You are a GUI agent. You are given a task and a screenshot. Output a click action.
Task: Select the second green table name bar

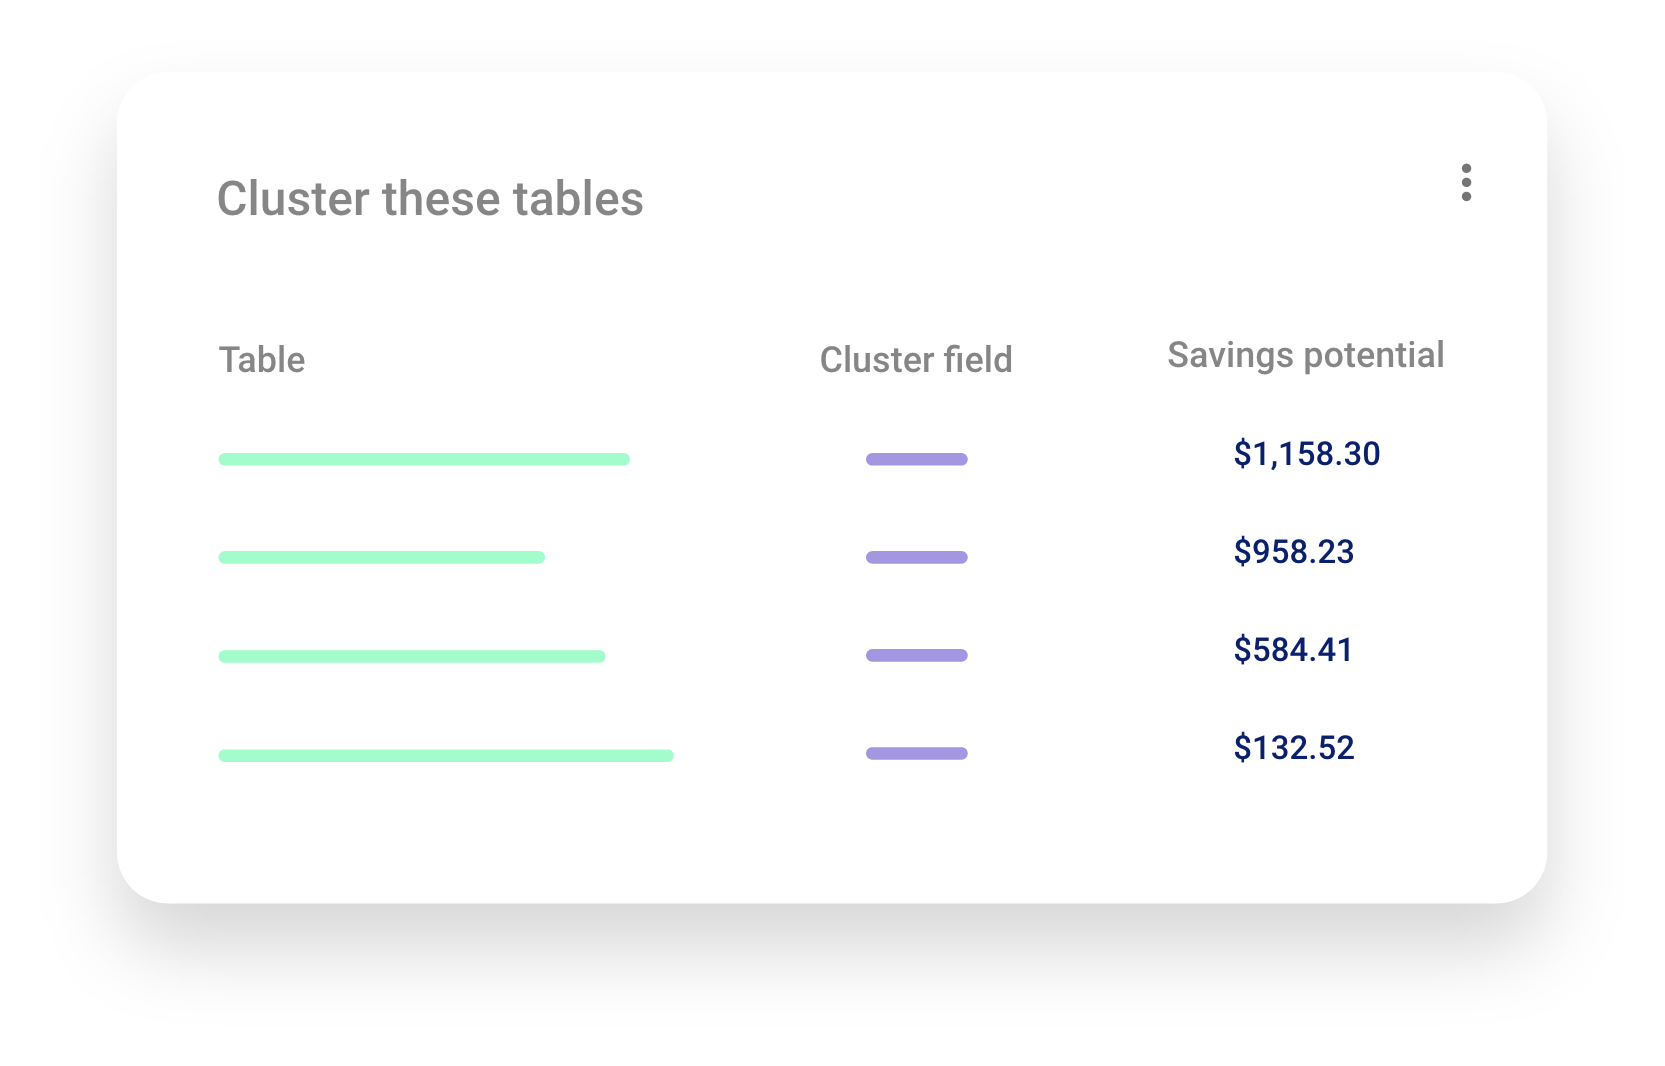point(382,557)
